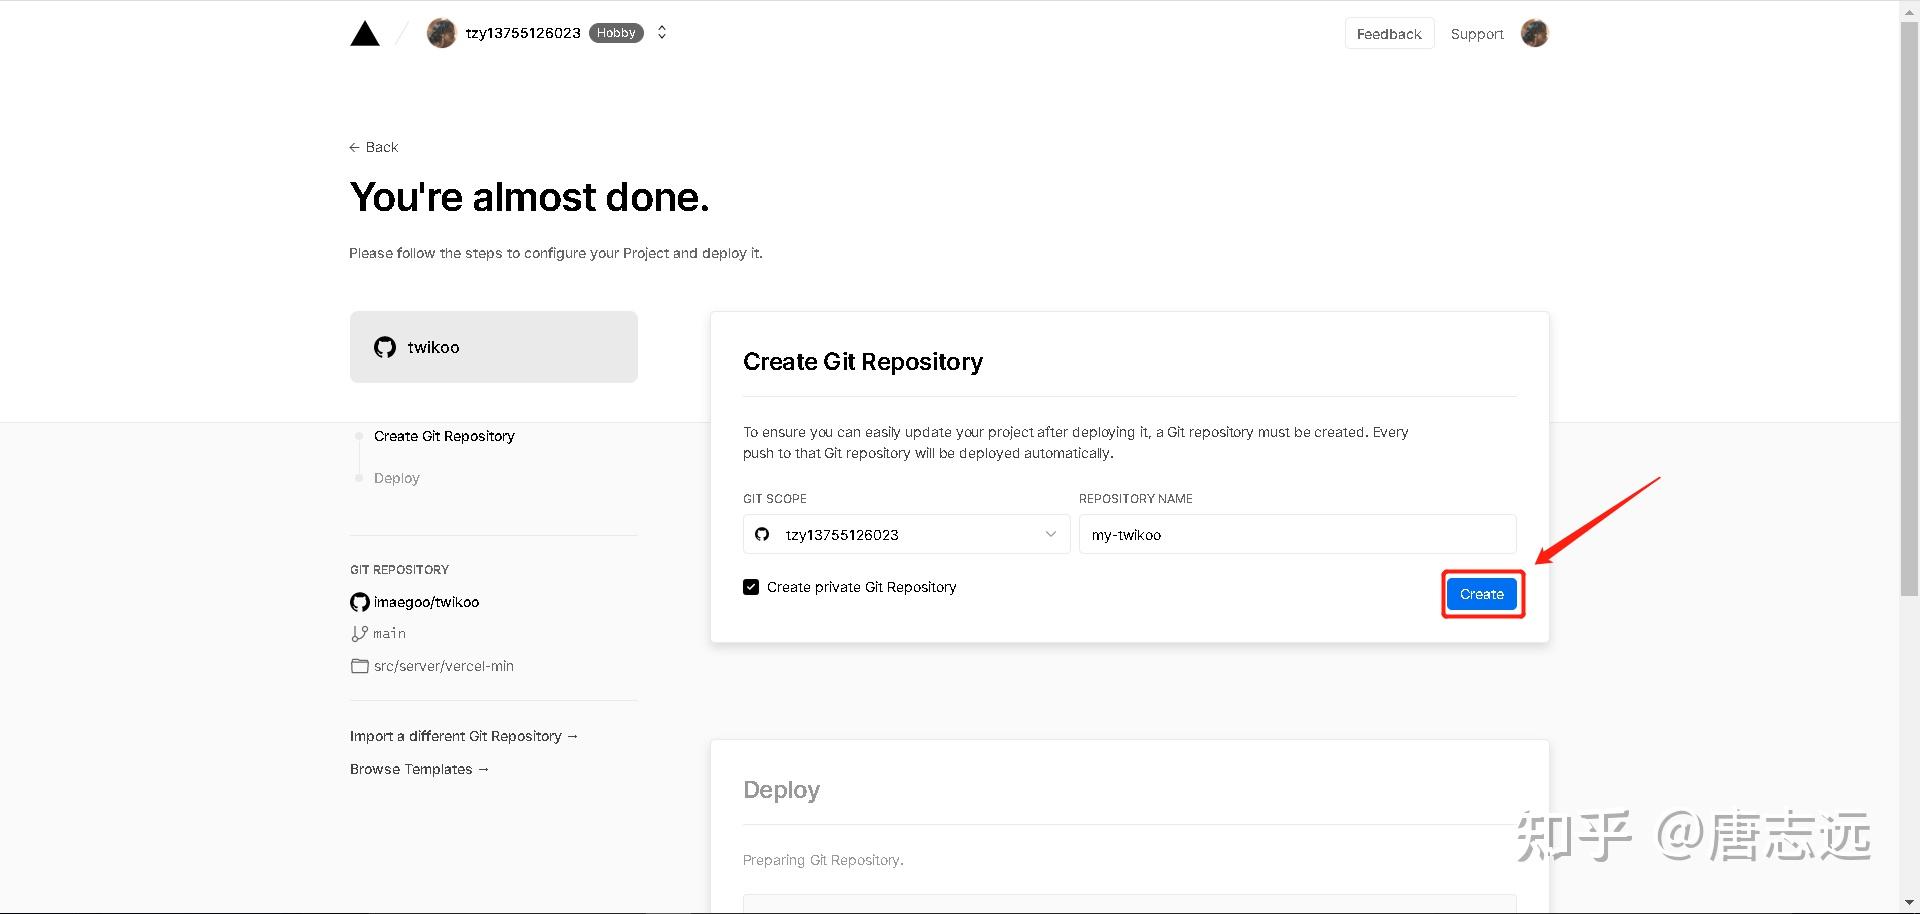This screenshot has height=914, width=1920.
Task: Click the branch icon next to main
Action: coord(360,633)
